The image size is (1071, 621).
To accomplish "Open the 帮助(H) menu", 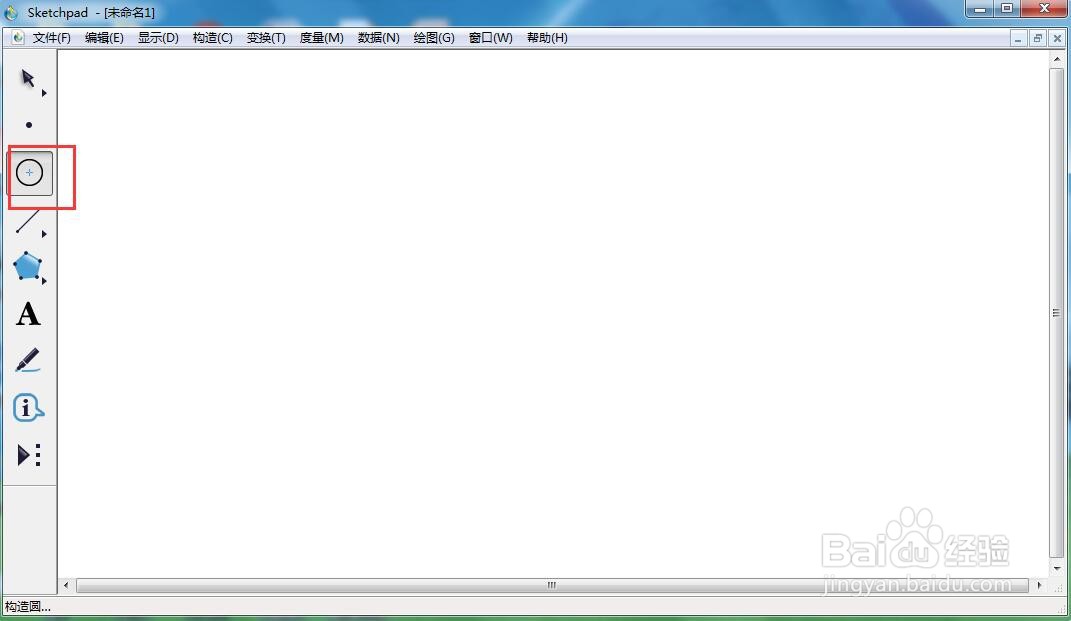I will click(x=547, y=38).
